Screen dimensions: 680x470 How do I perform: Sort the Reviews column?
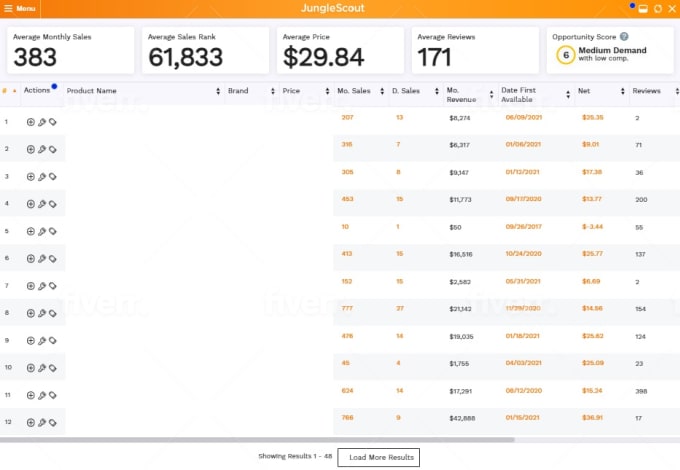coord(677,91)
